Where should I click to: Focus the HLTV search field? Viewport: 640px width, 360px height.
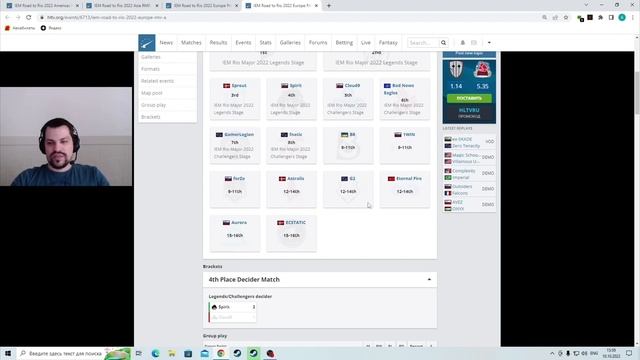423,42
